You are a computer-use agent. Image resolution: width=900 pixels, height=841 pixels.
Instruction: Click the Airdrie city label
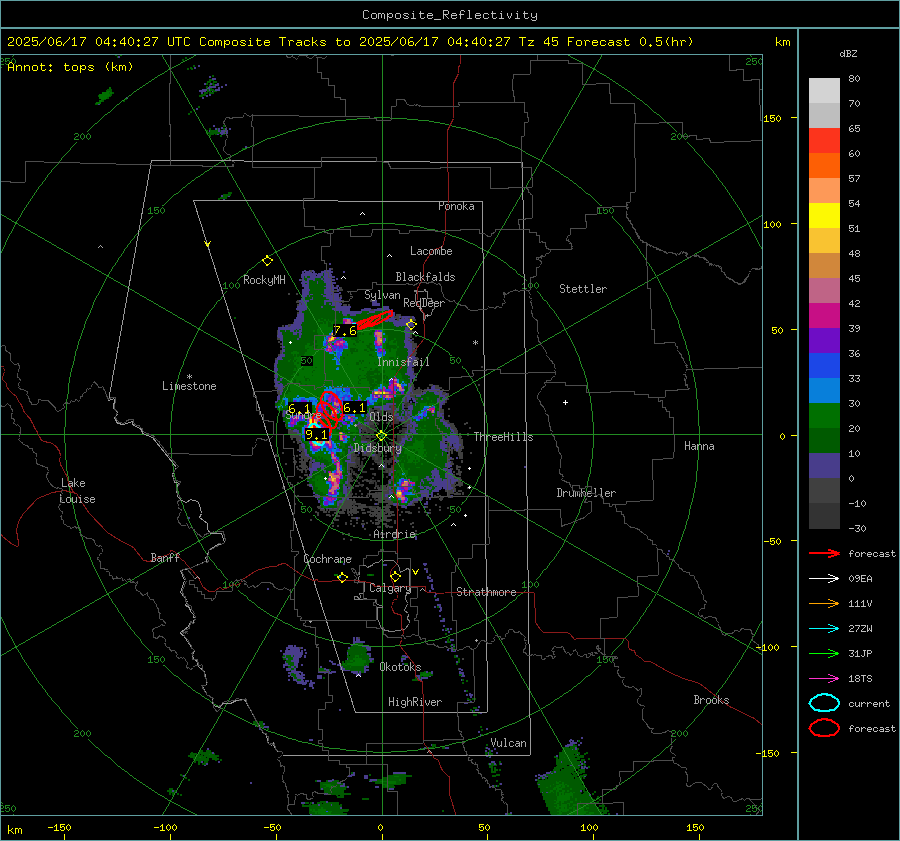(x=394, y=534)
